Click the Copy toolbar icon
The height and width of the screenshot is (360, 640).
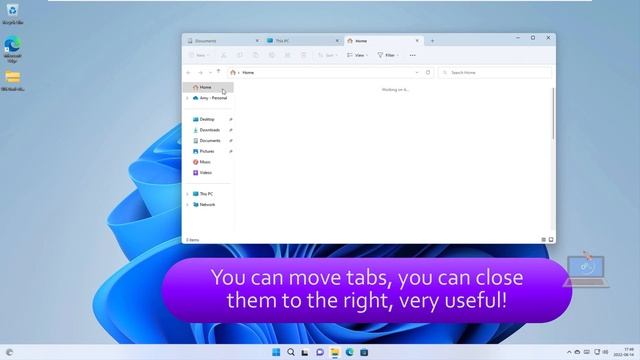pyautogui.click(x=240, y=55)
